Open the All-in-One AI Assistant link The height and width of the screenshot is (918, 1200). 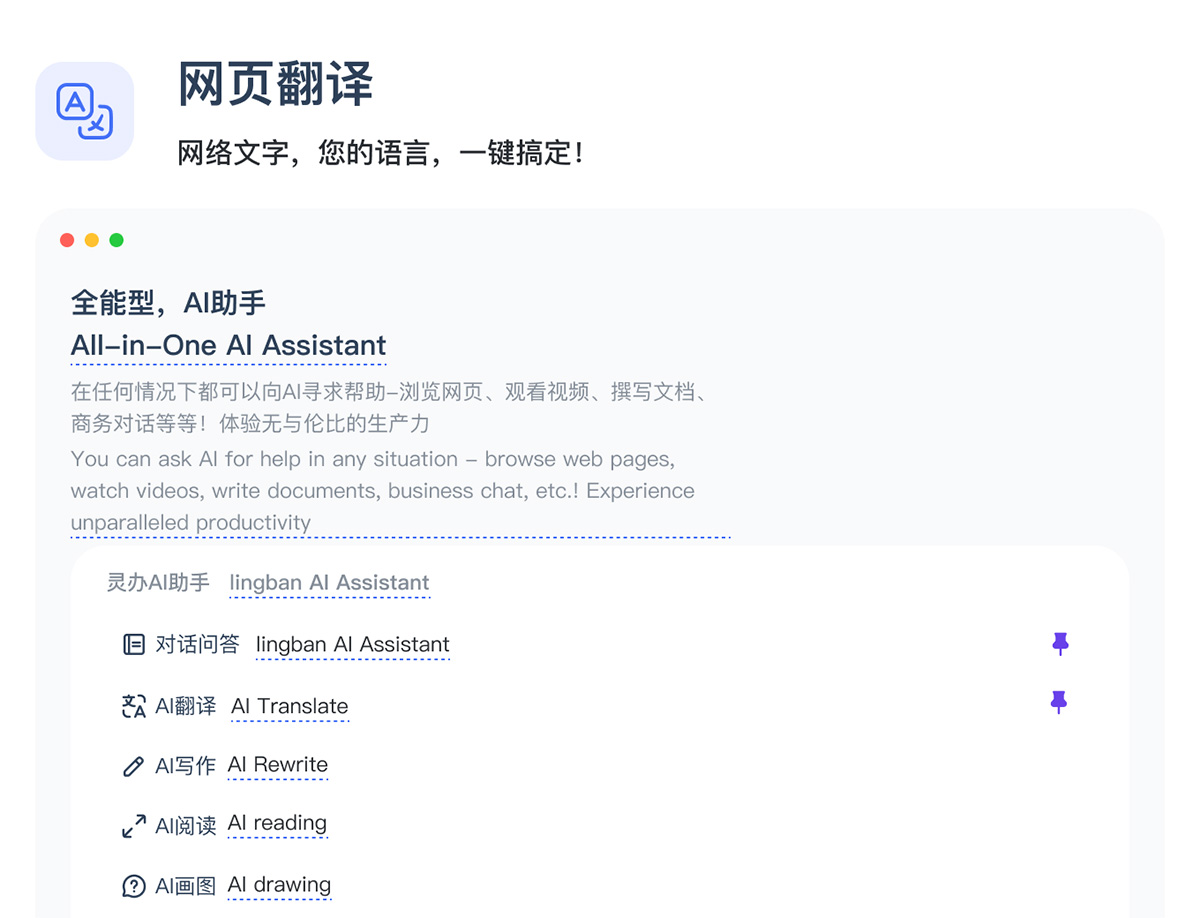pos(228,345)
